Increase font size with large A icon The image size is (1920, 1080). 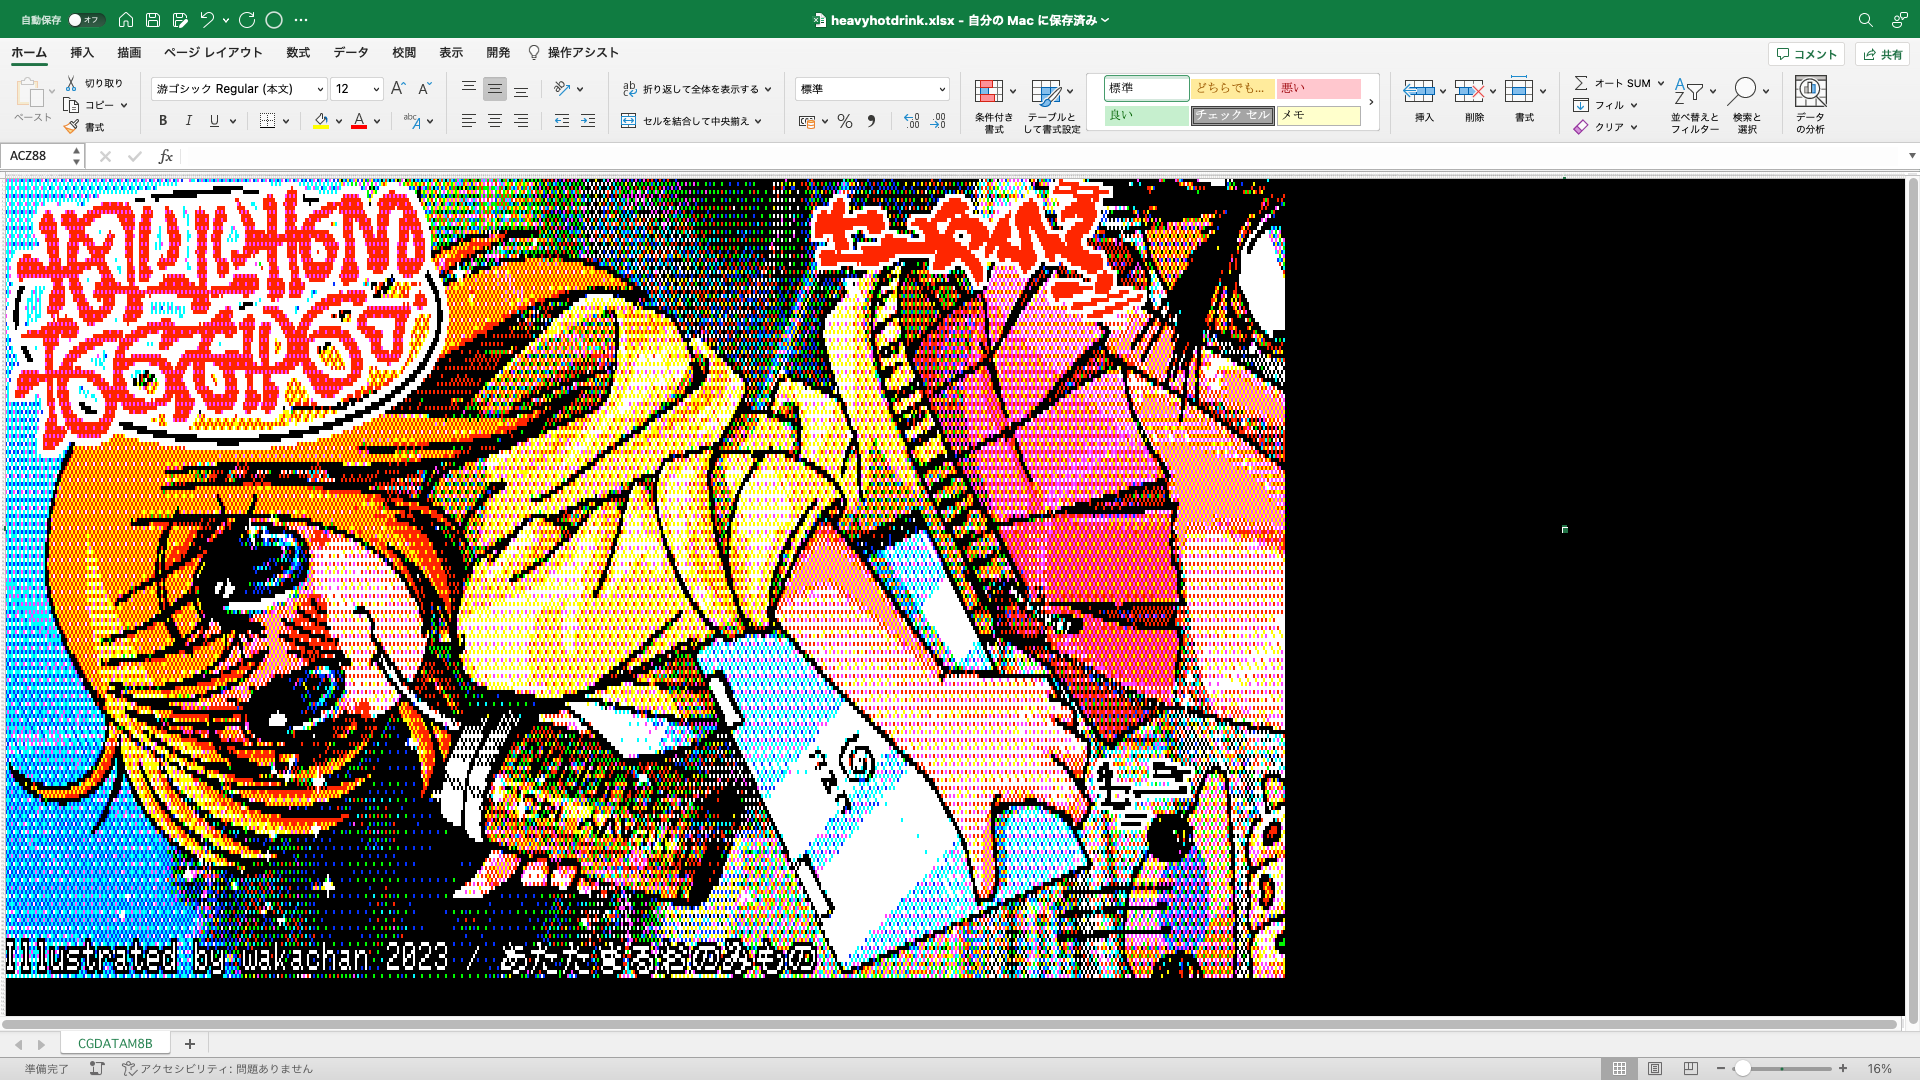tap(398, 88)
